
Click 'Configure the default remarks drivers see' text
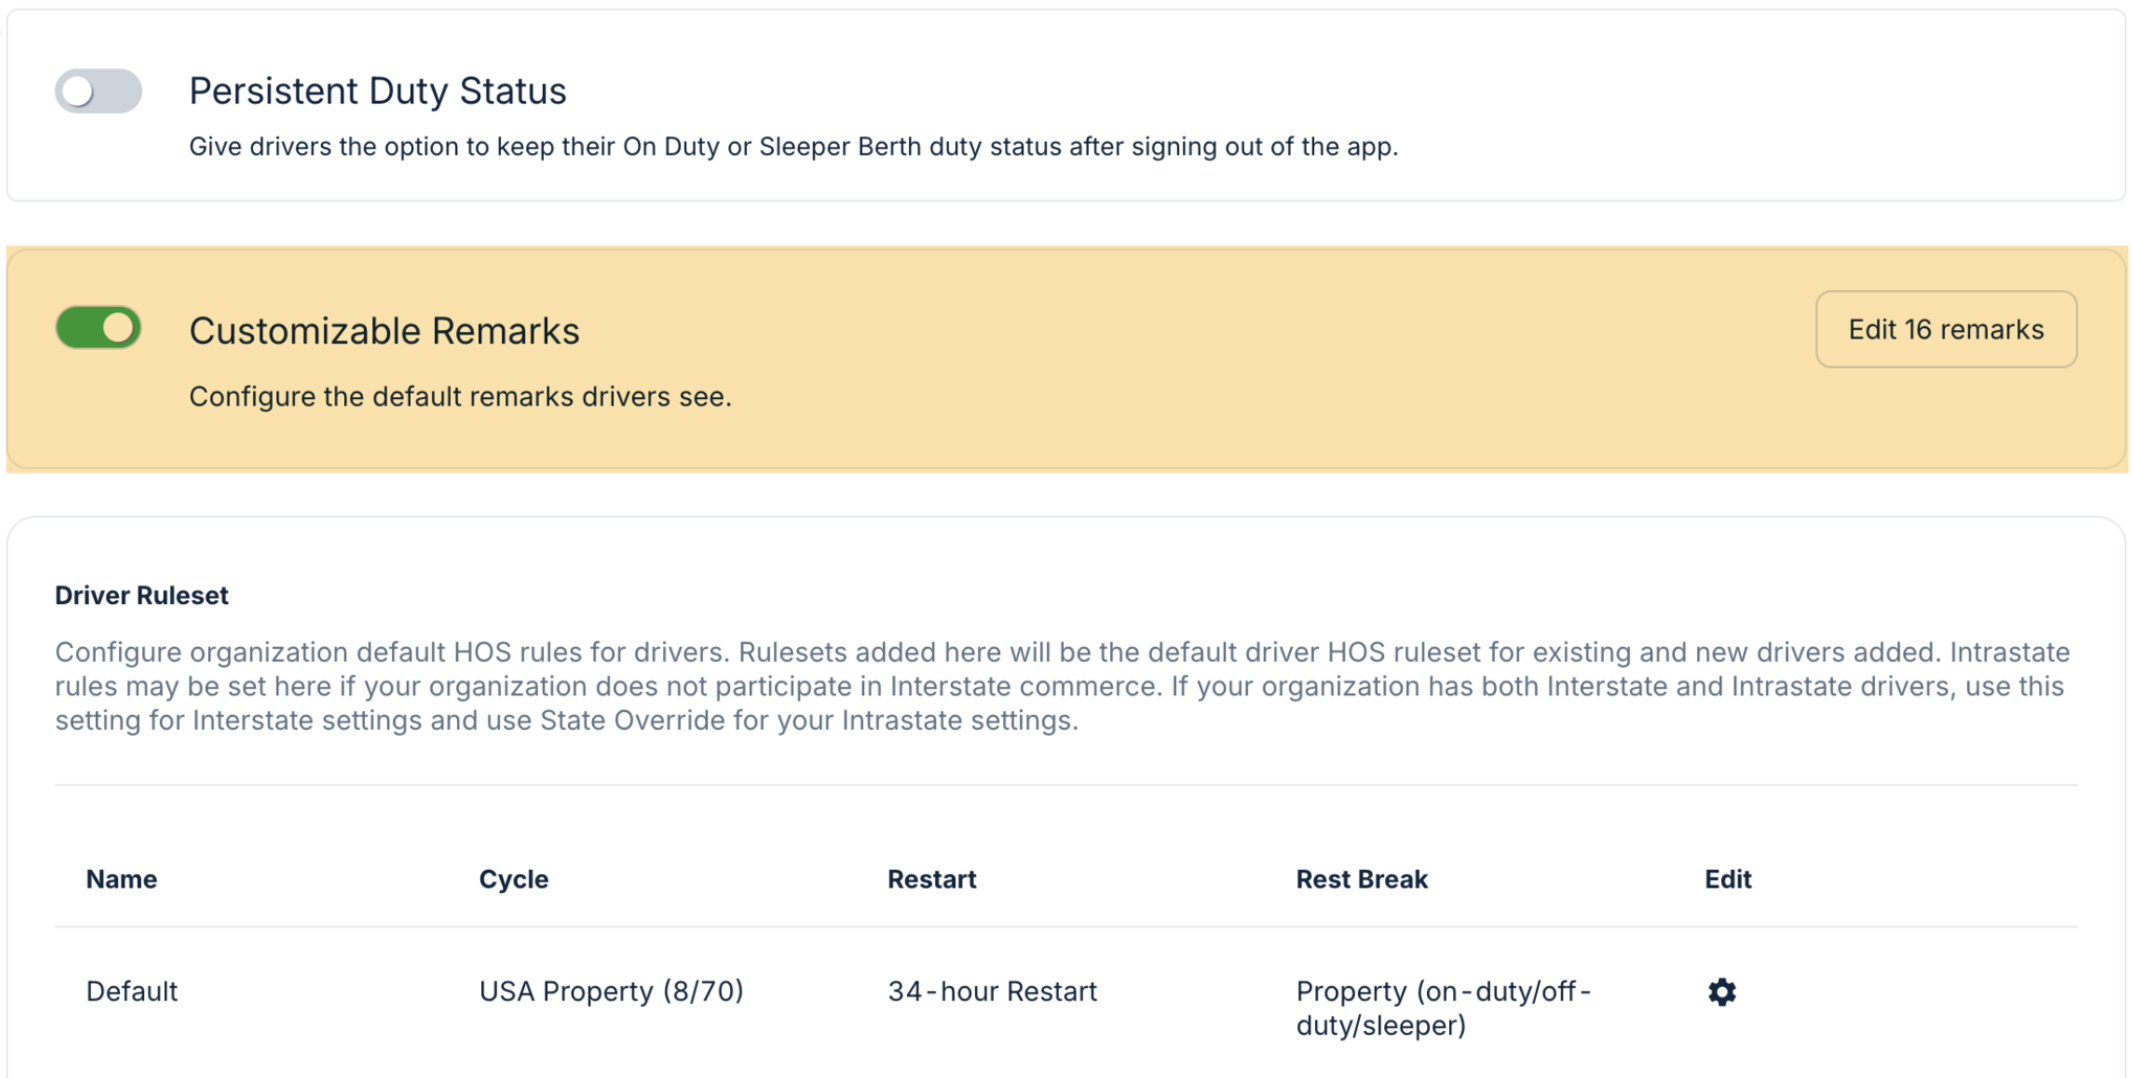coord(460,397)
